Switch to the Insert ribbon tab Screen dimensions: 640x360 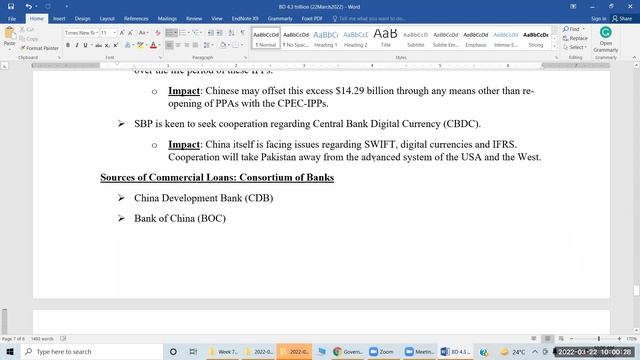coord(59,19)
